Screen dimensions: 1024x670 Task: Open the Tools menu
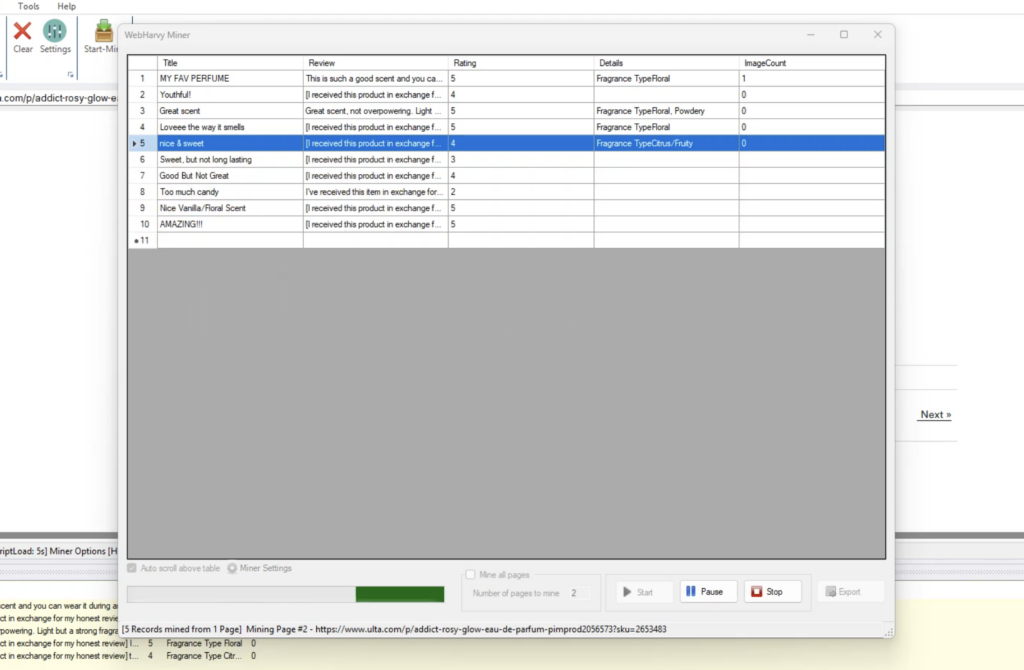(29, 6)
